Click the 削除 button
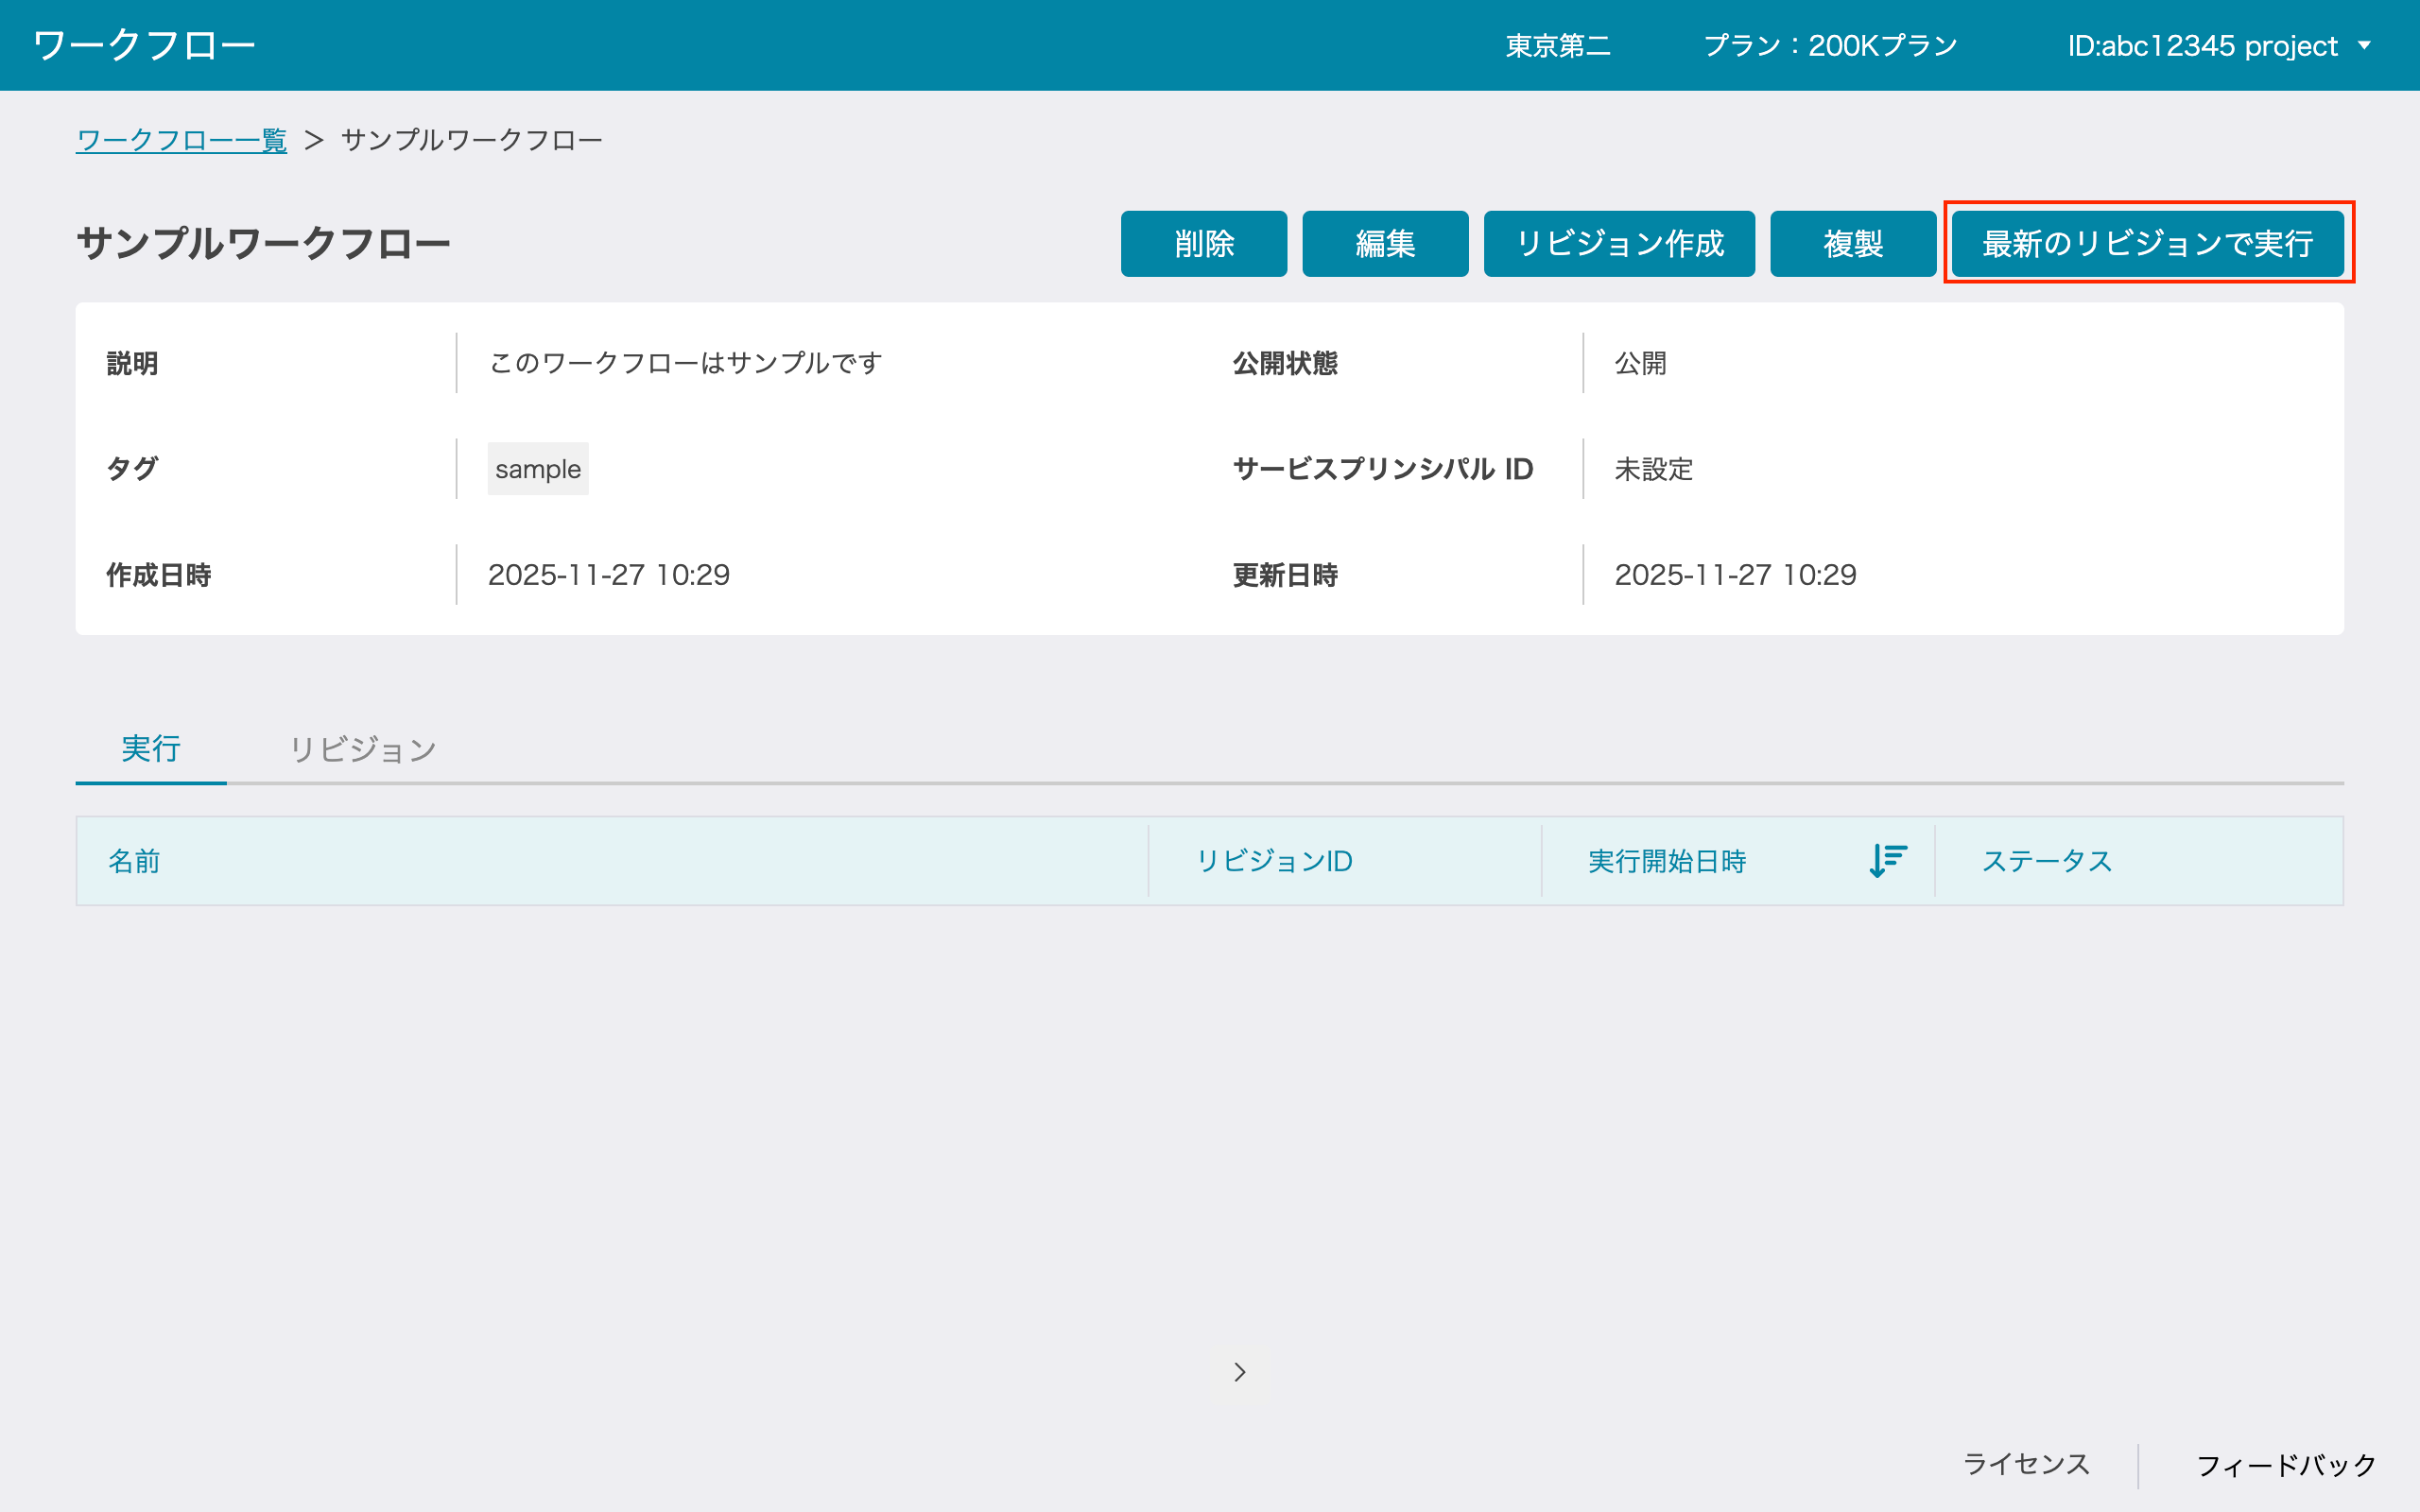The height and width of the screenshot is (1512, 2420). point(1203,243)
